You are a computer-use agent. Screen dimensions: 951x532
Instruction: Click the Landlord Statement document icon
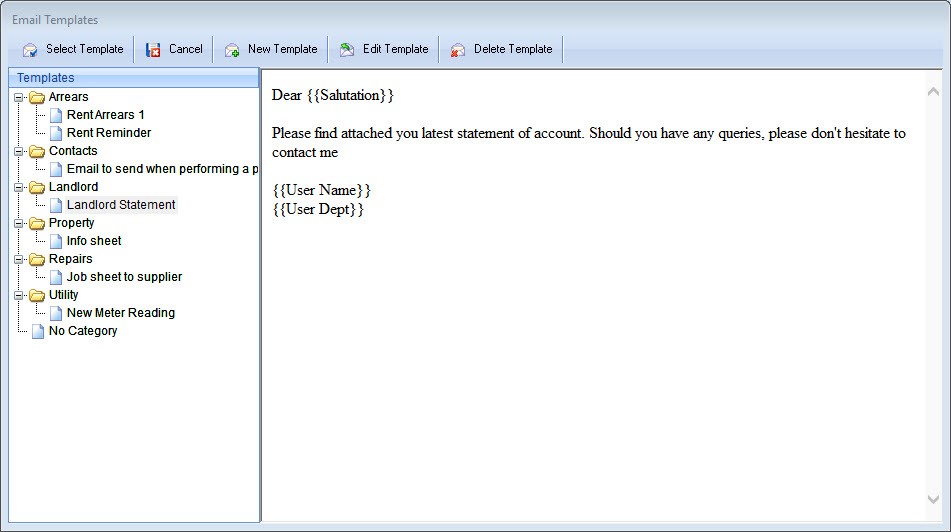56,205
